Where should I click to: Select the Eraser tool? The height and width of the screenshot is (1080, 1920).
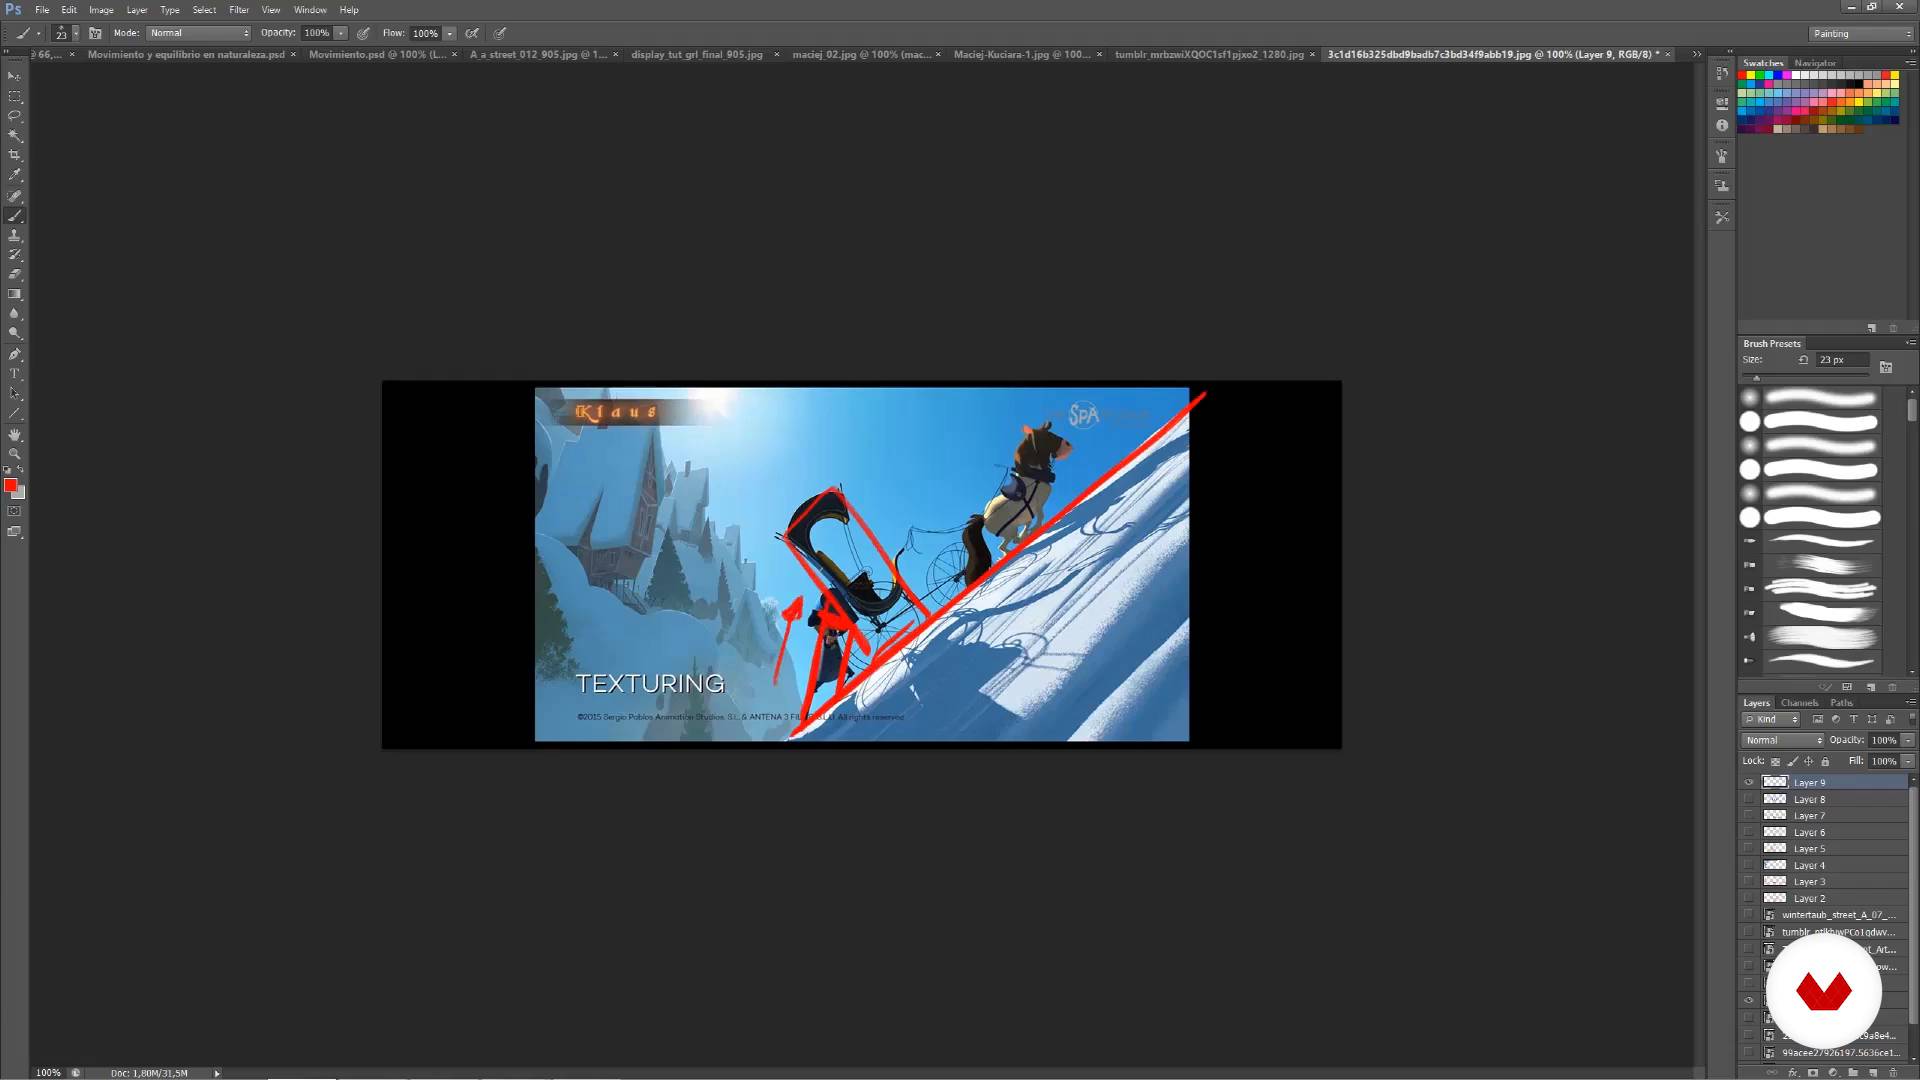[x=14, y=274]
